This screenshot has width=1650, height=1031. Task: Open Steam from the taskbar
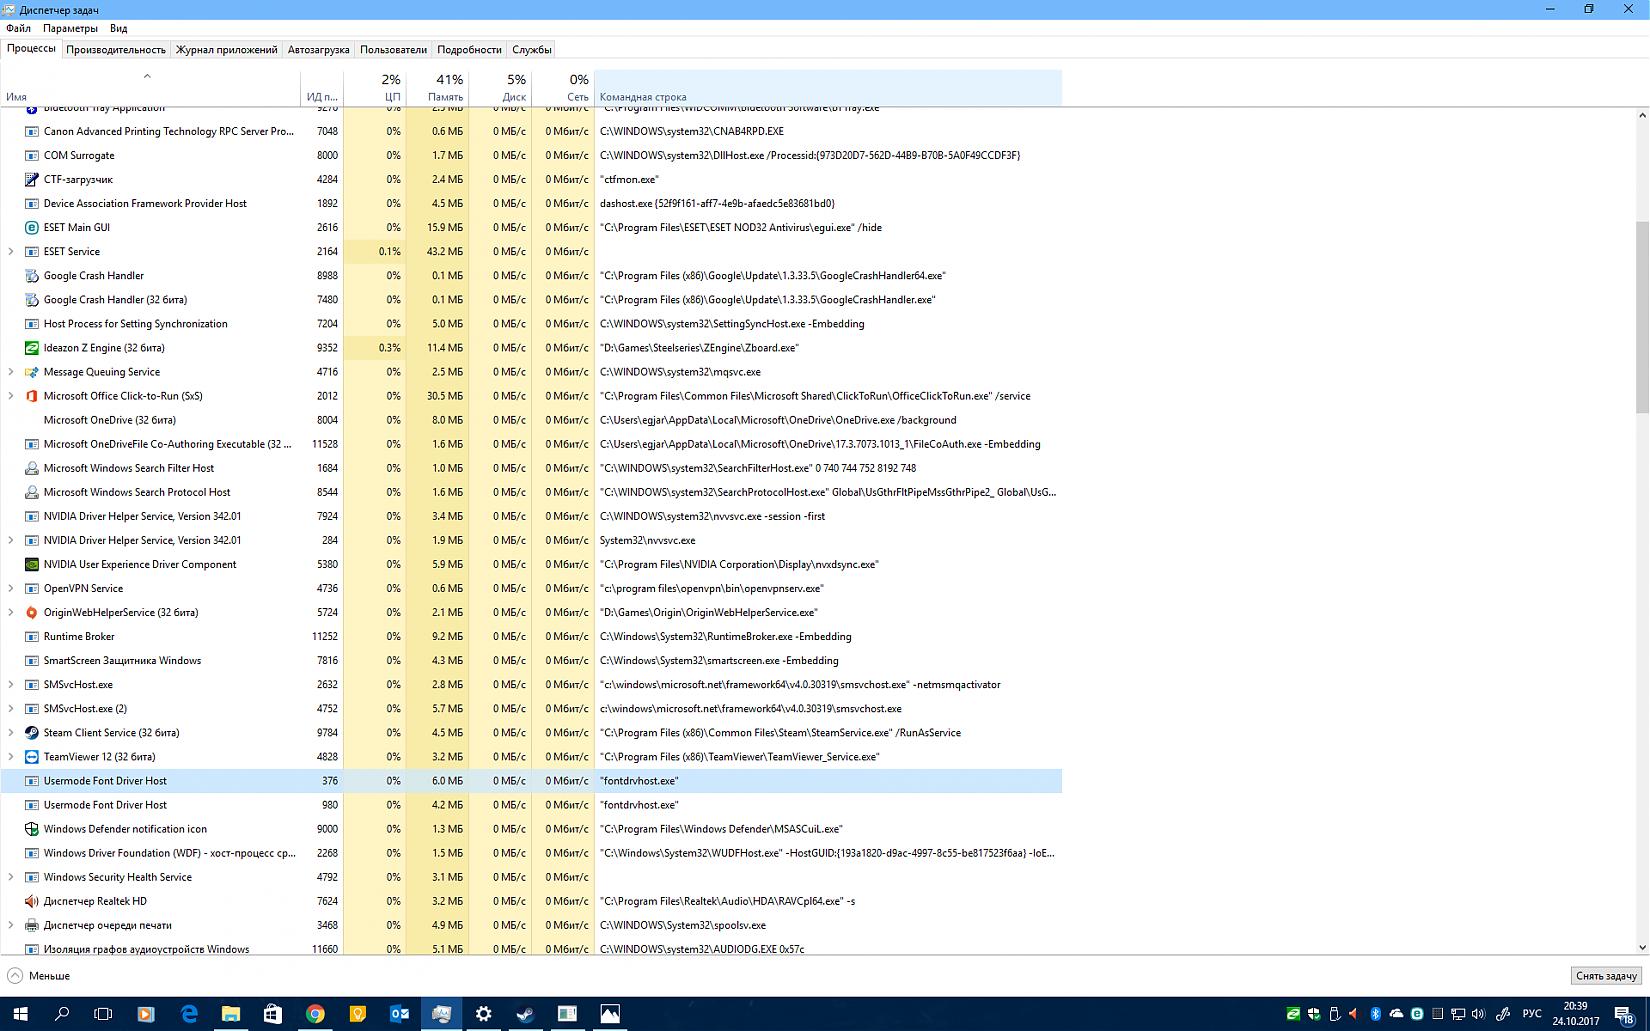pos(525,1014)
